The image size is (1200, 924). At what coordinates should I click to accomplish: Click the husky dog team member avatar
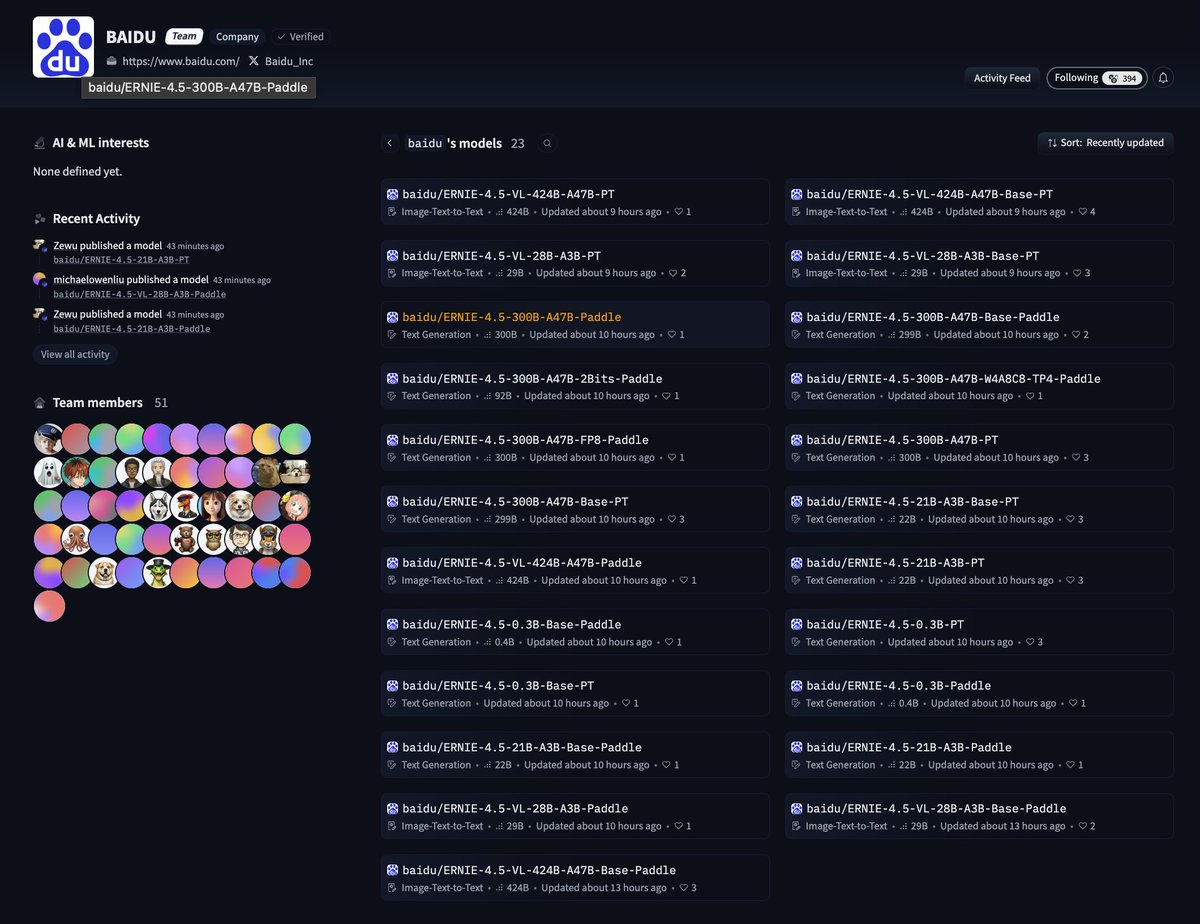(x=158, y=506)
